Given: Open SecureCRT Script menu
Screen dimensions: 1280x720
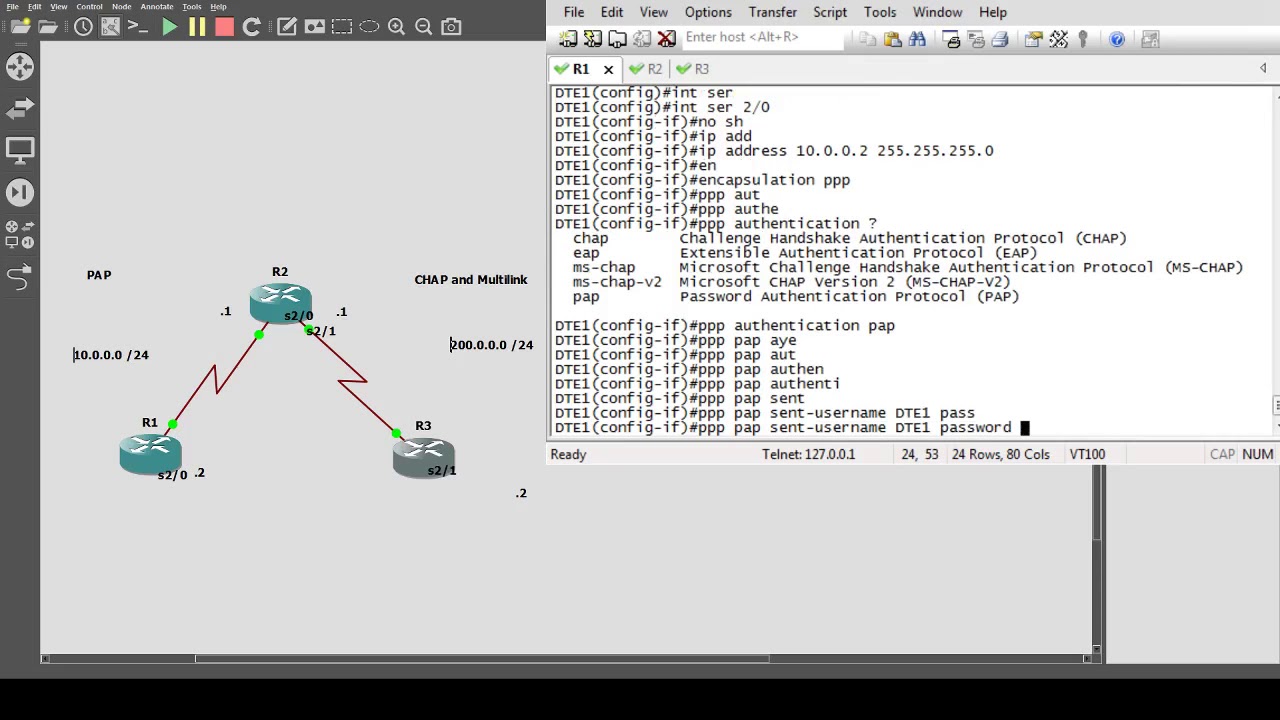Looking at the screenshot, I should coord(830,12).
